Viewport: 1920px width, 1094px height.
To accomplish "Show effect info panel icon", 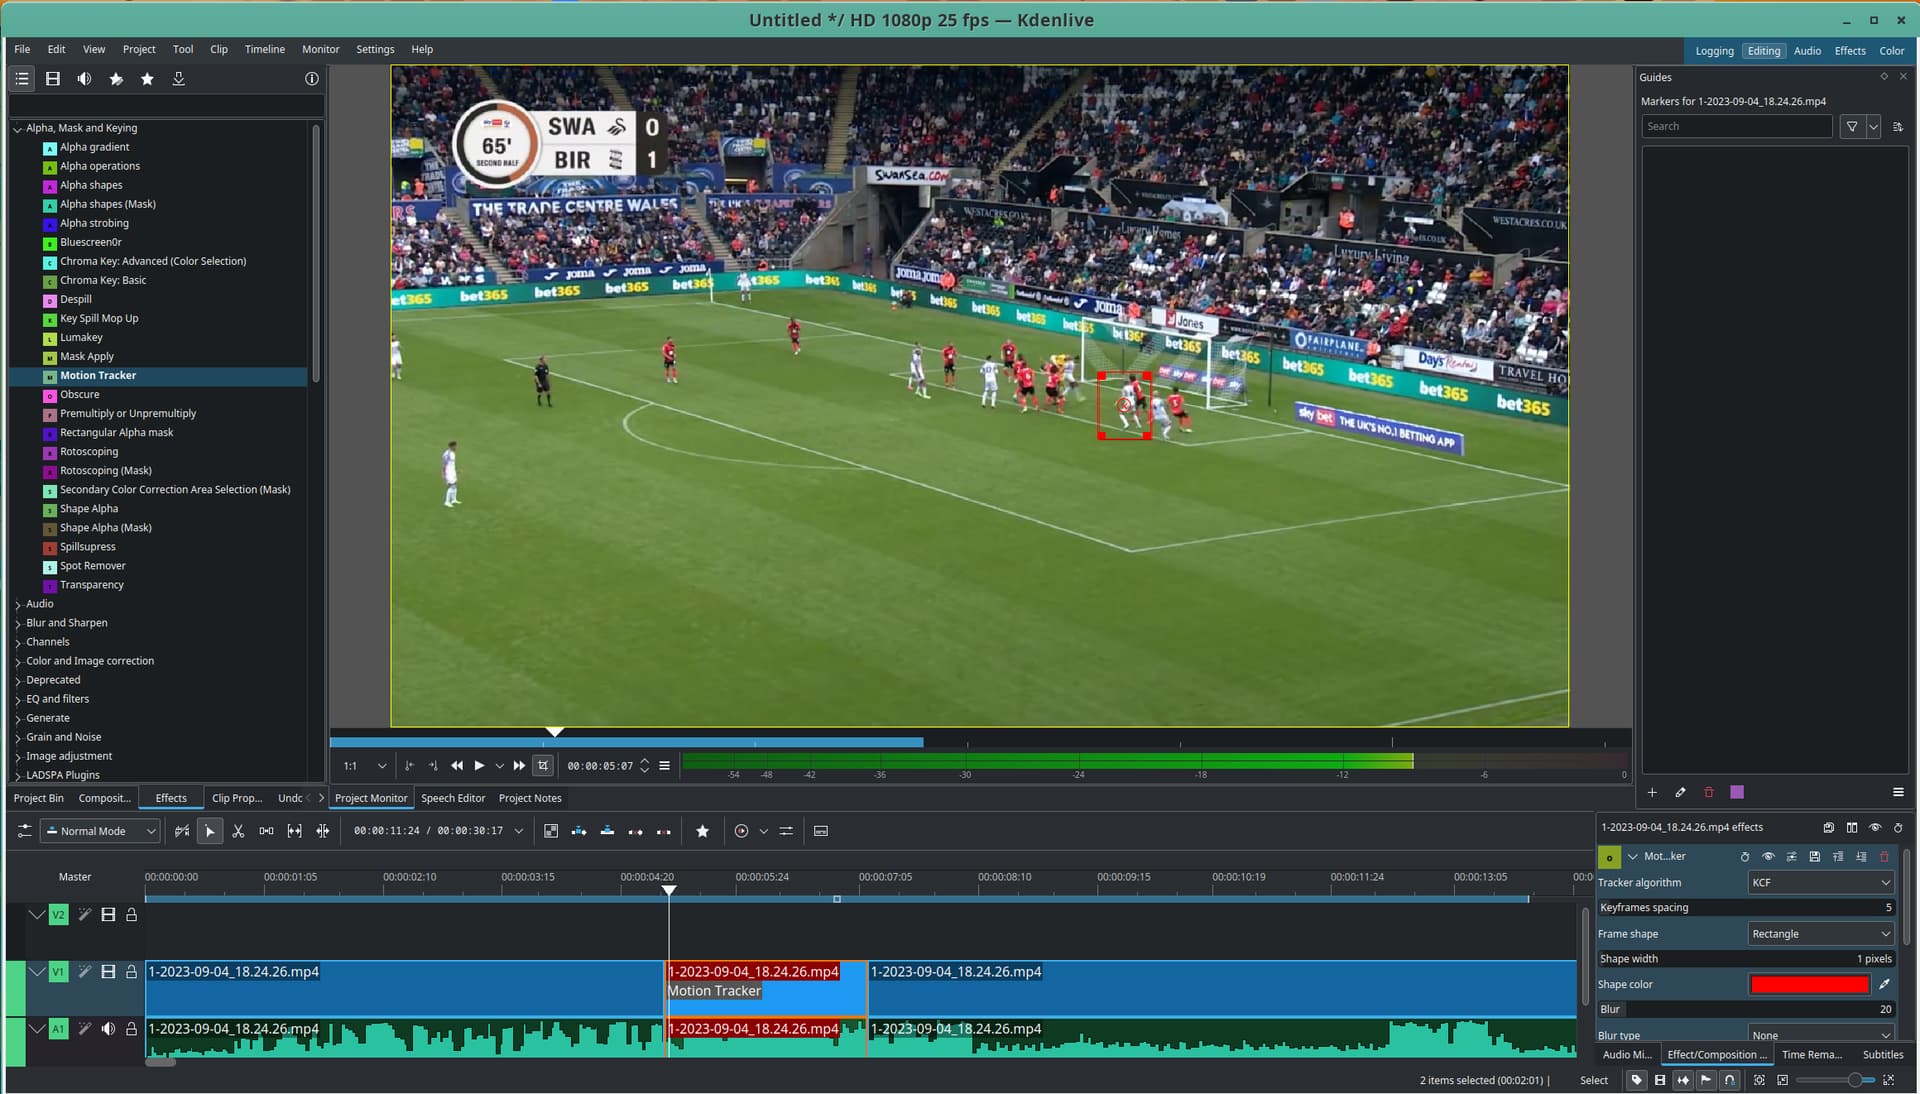I will pyautogui.click(x=312, y=79).
